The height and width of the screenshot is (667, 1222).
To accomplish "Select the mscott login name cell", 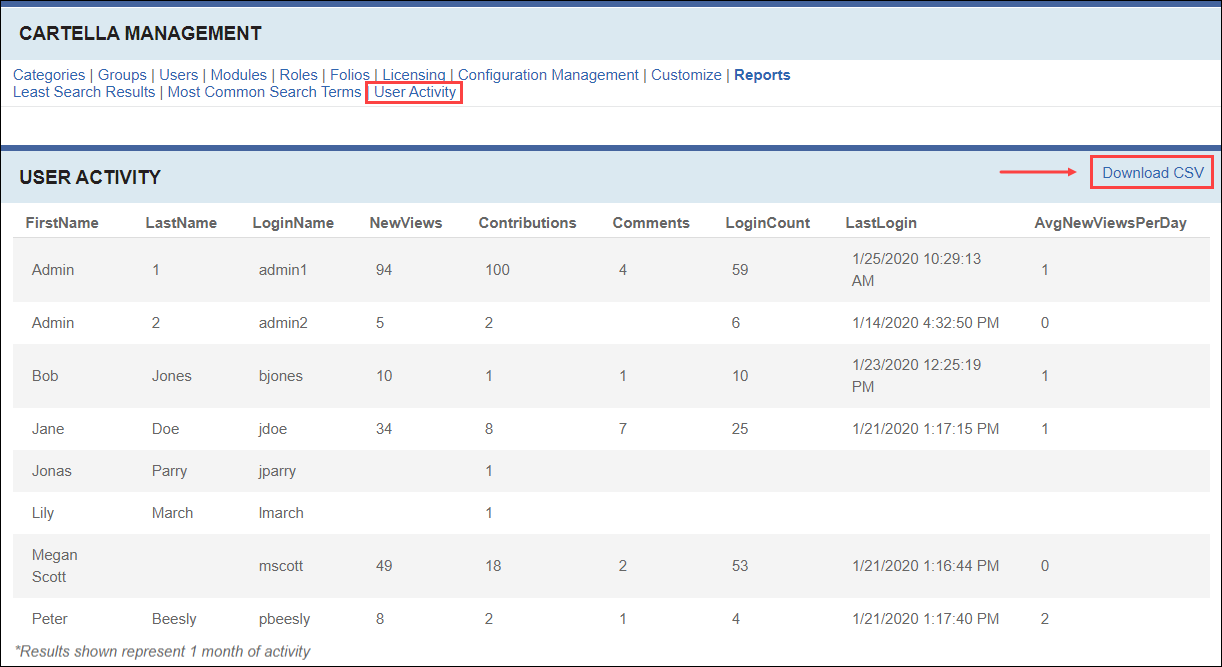I will click(281, 566).
